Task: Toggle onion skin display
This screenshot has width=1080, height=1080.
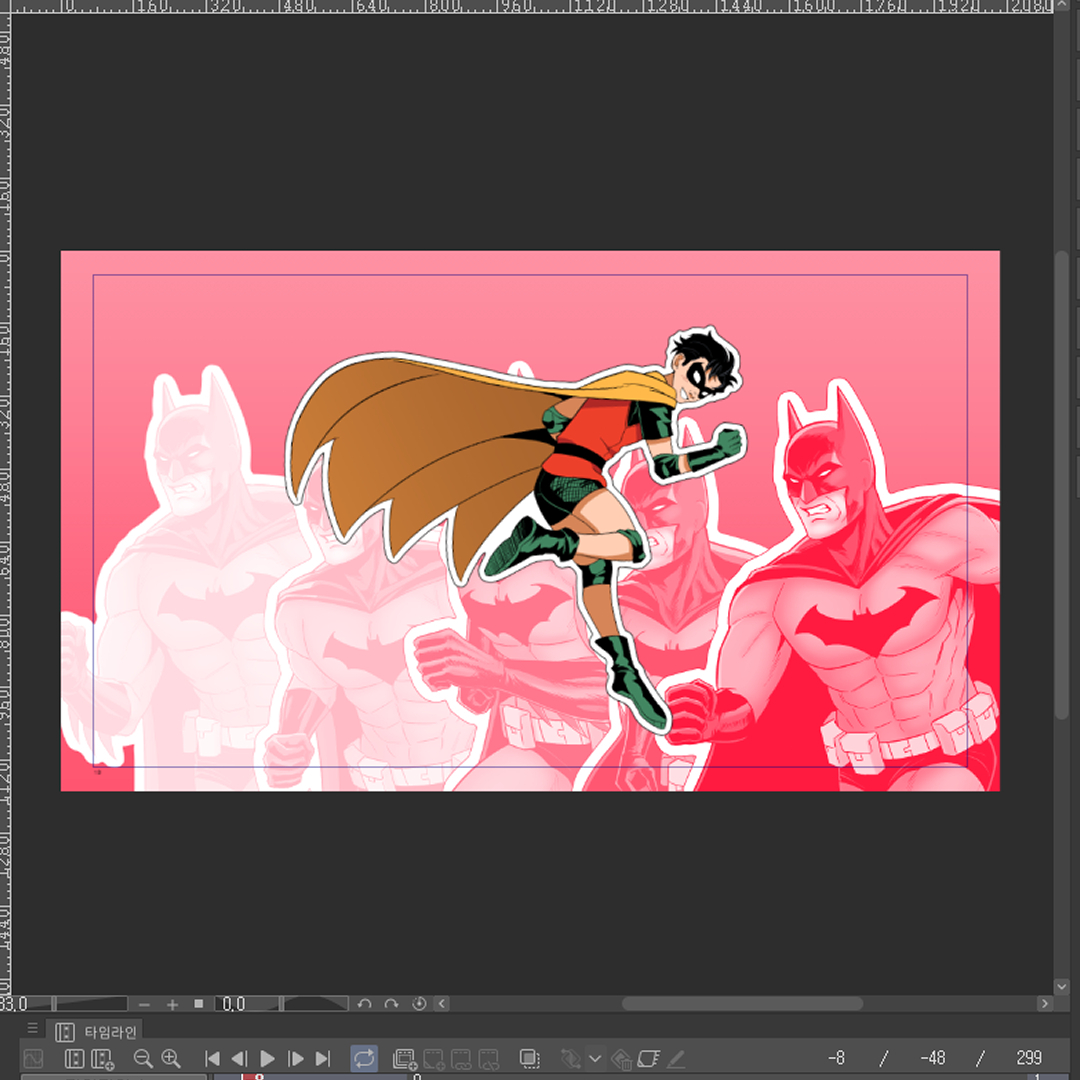Action: [530, 1058]
